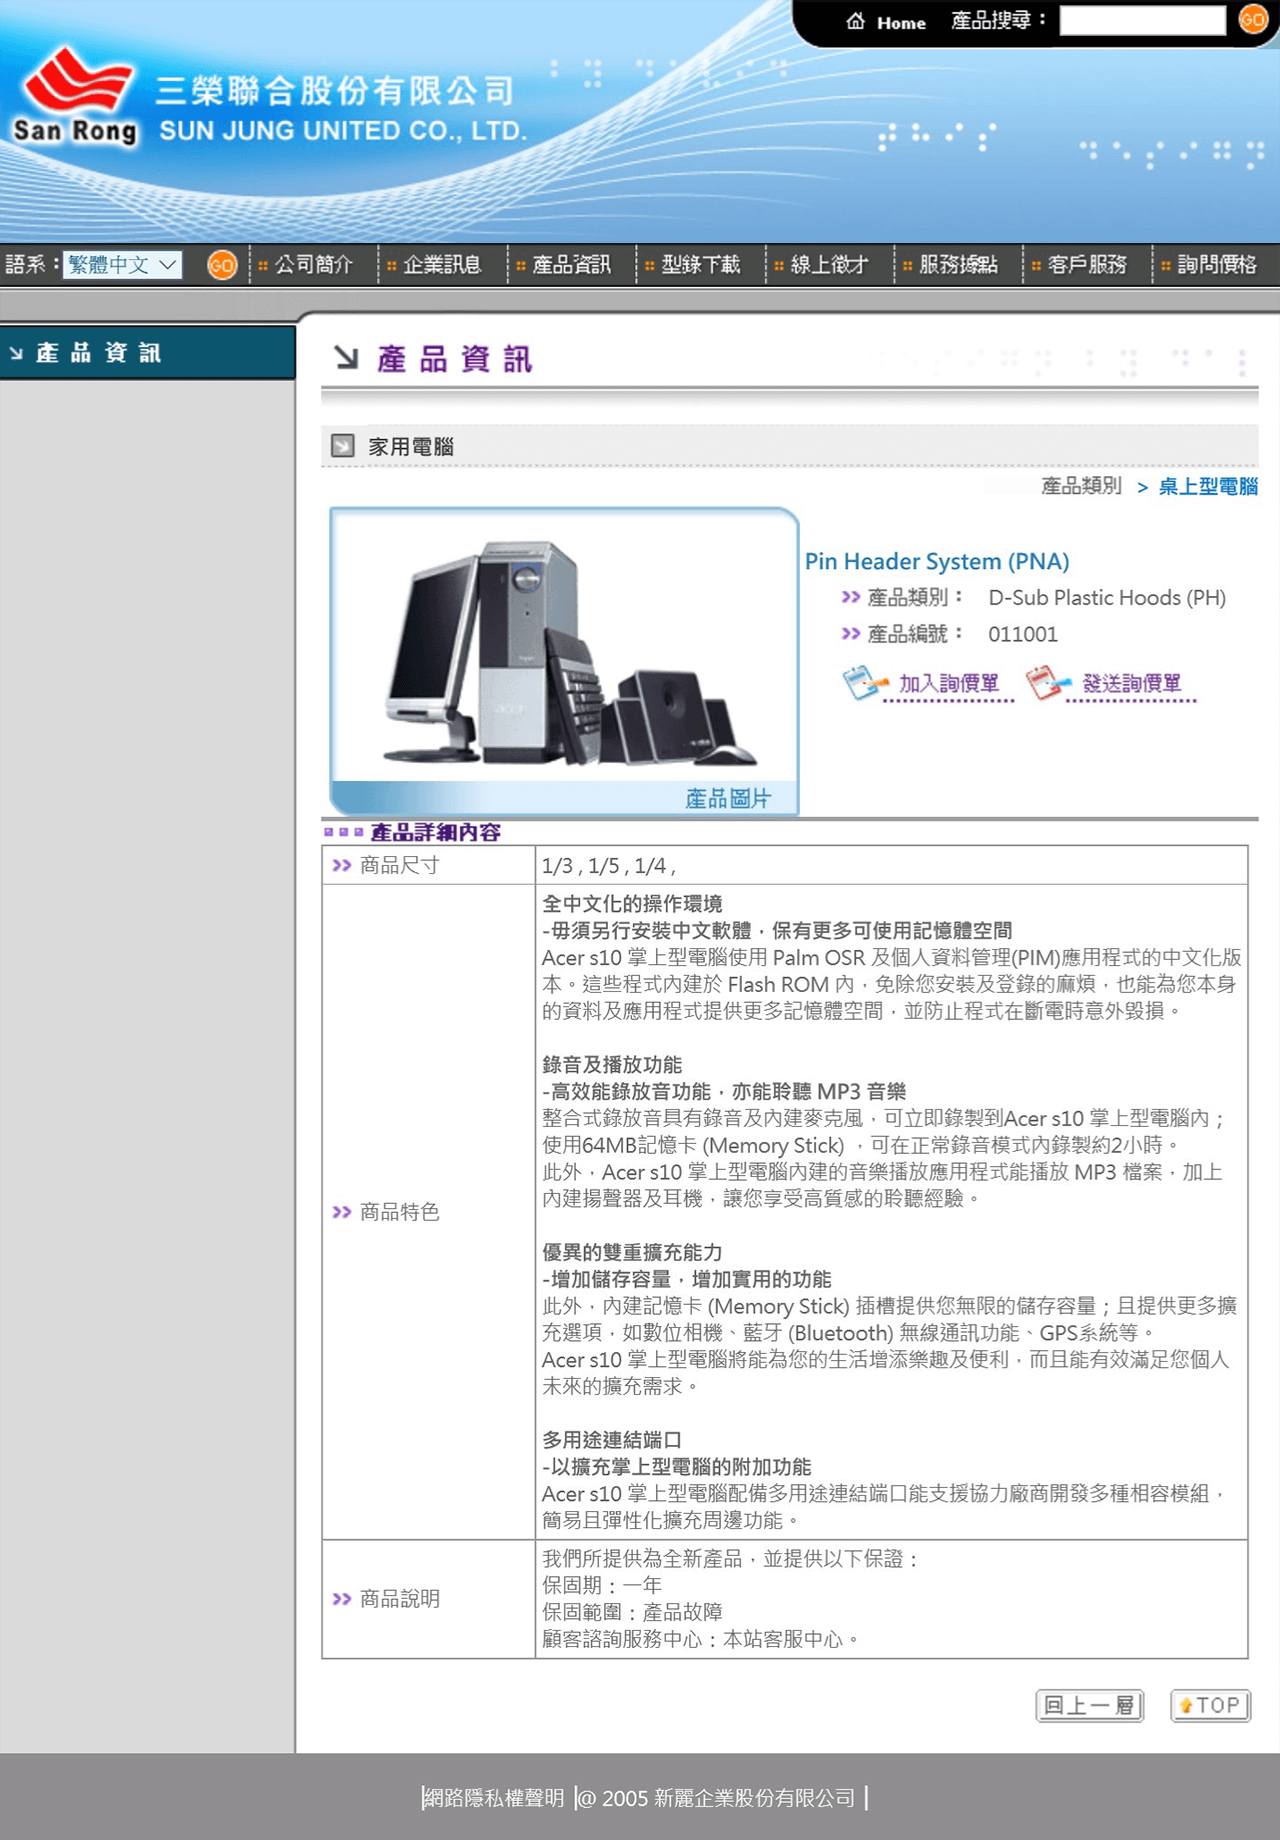Open the 客戶服務 menu item
Image resolution: width=1280 pixels, height=1840 pixels.
(1087, 265)
